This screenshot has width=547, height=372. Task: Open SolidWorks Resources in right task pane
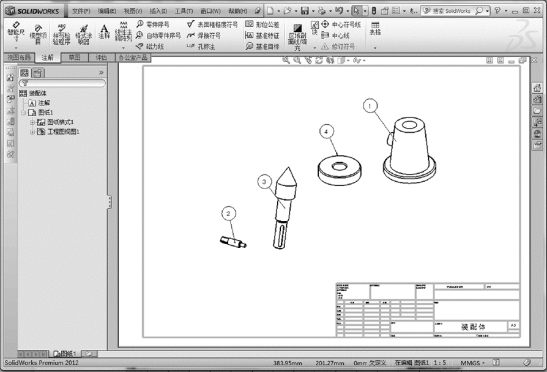click(x=537, y=88)
